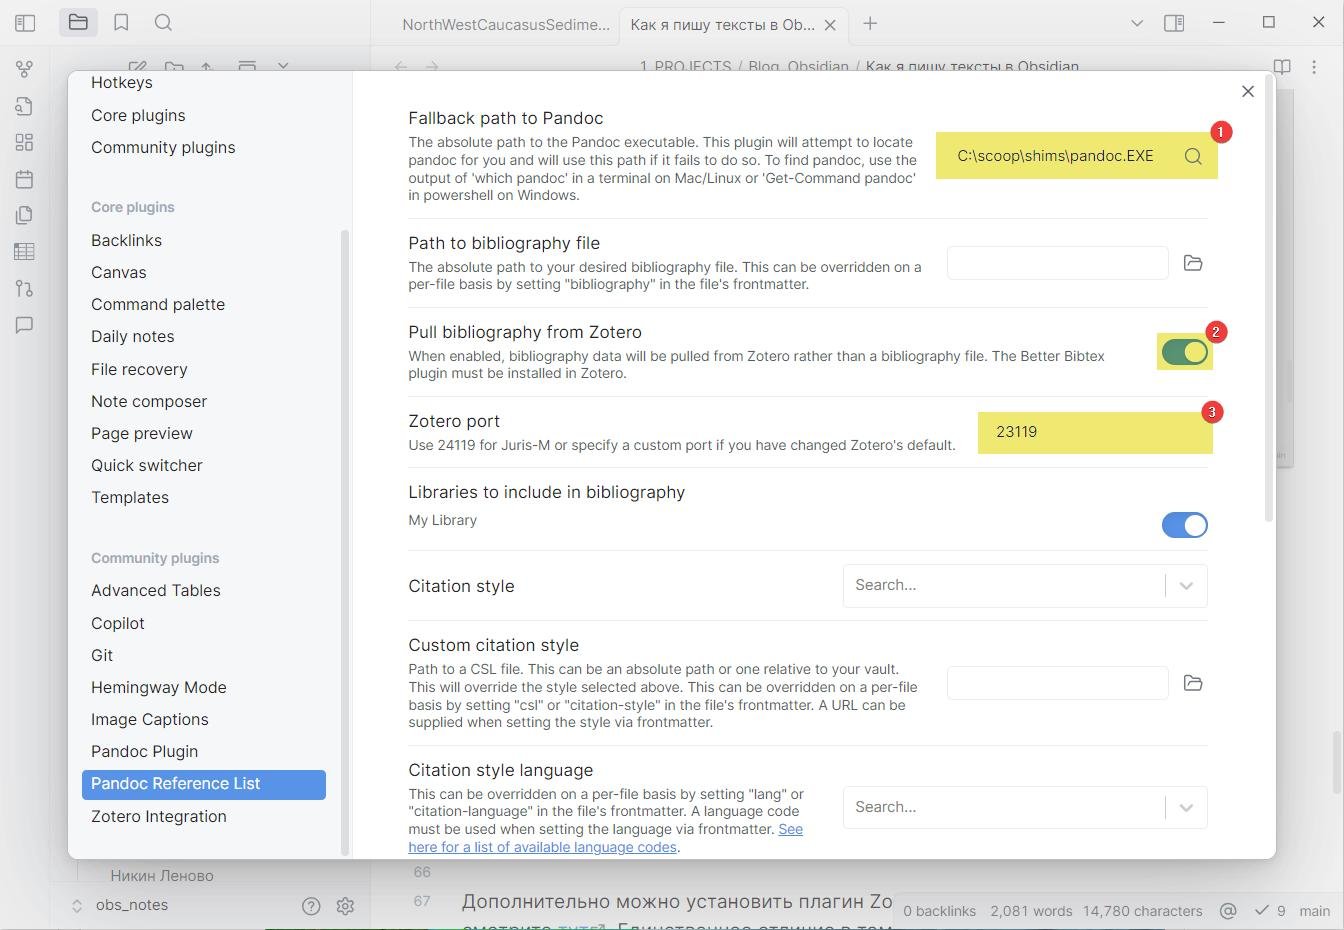Open new tab with plus button
The width and height of the screenshot is (1344, 930).
click(x=870, y=24)
